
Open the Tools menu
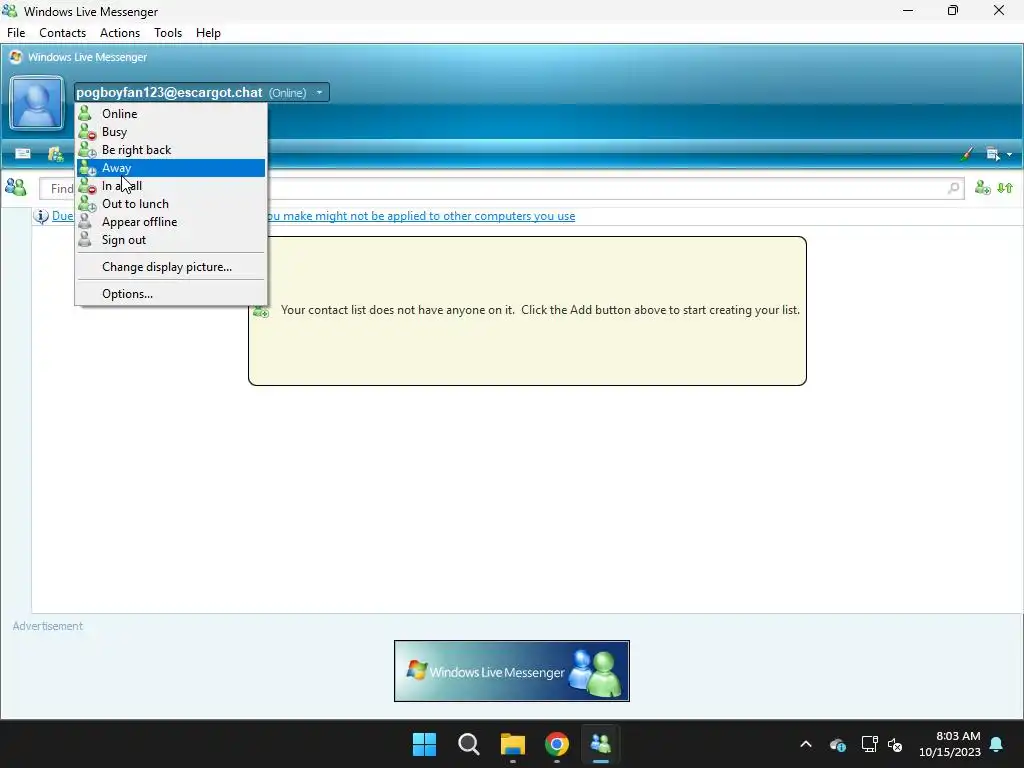click(x=168, y=33)
